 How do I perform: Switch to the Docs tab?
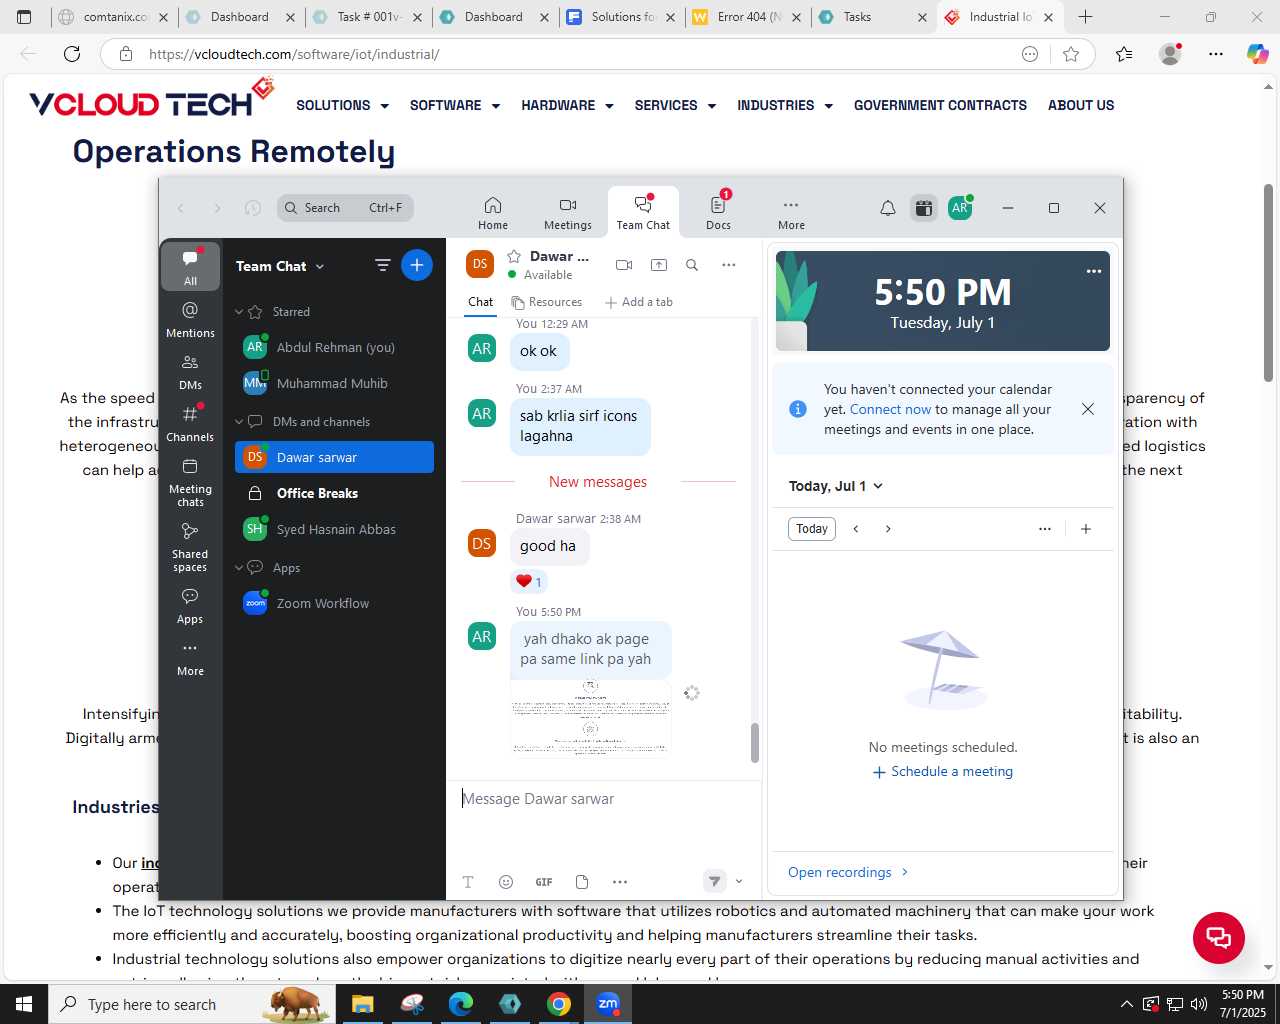coord(718,213)
